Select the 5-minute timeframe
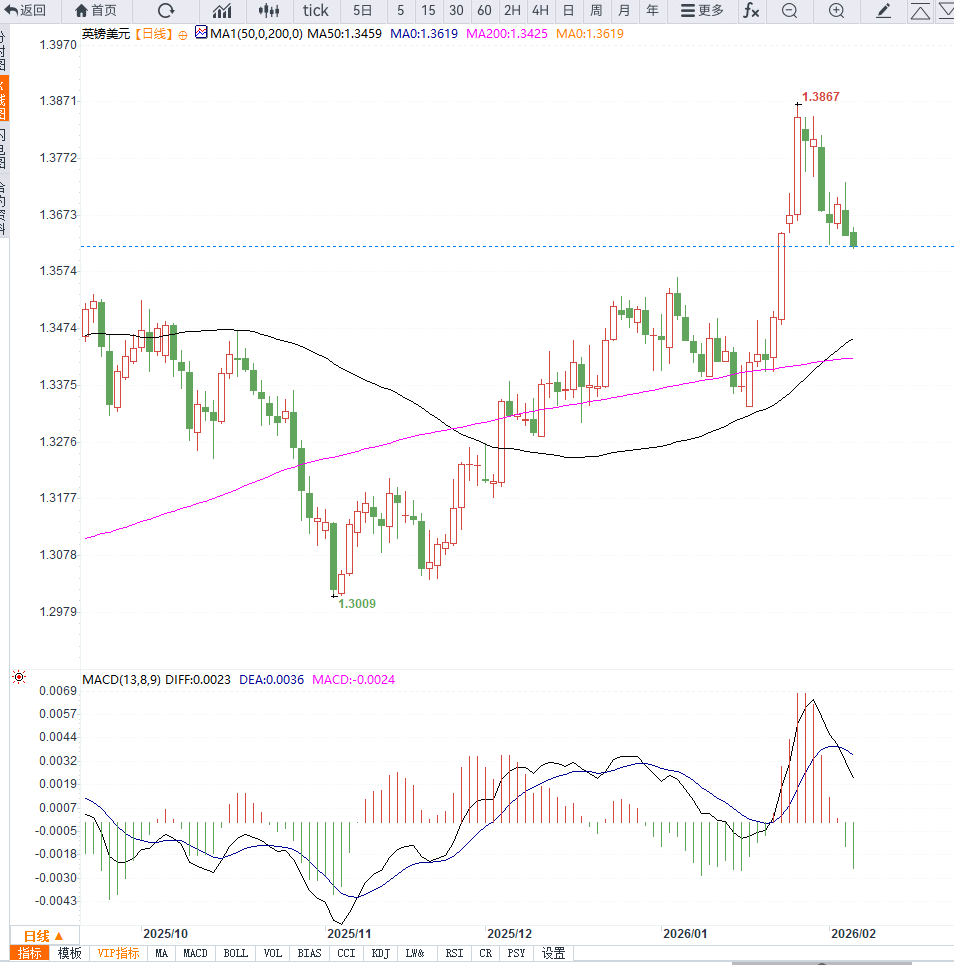 click(x=401, y=10)
